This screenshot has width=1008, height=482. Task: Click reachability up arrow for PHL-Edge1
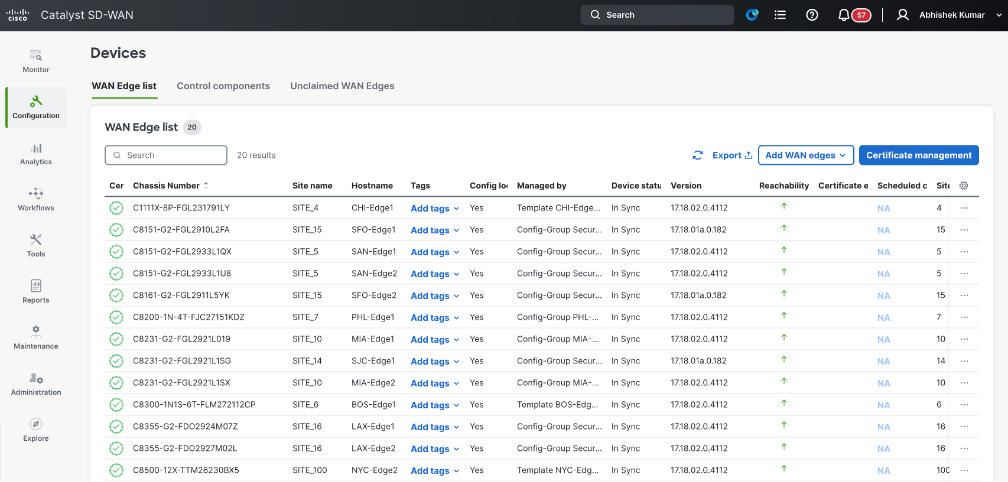click(784, 316)
